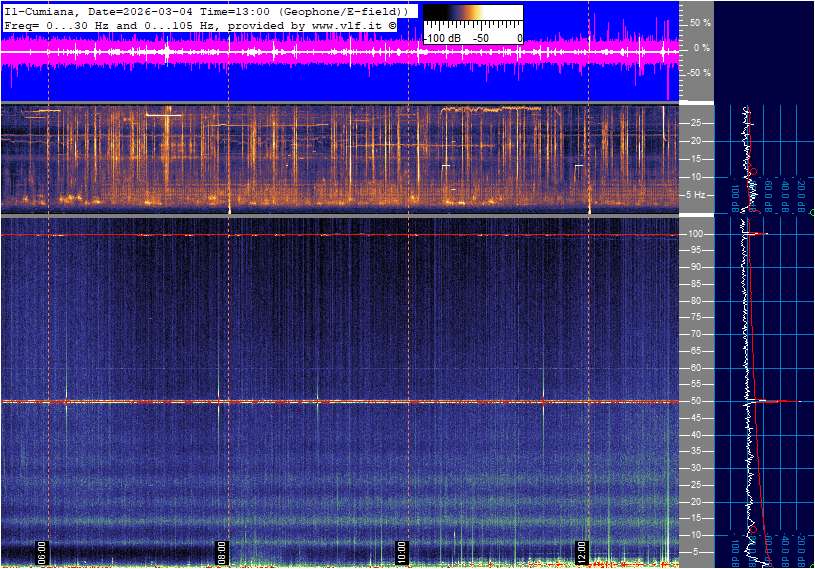815x569 pixels.
Task: Click the 50 % amplitude scale label
Action: (700, 22)
